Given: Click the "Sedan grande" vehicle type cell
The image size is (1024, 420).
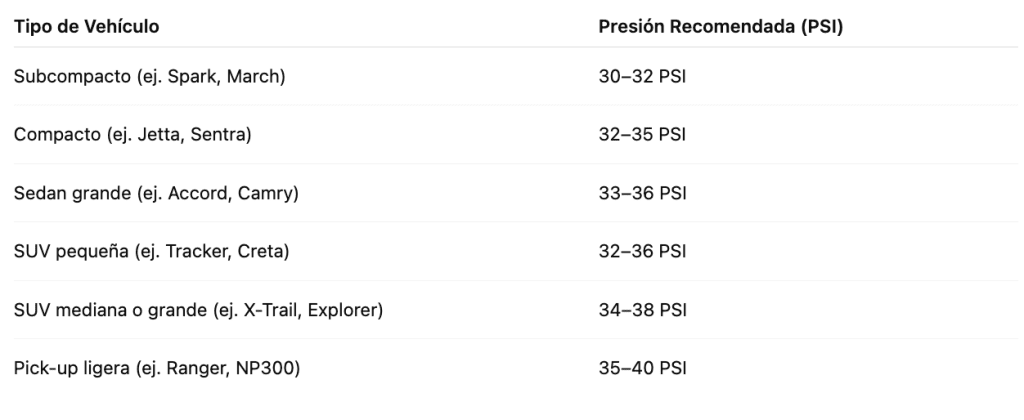Looking at the screenshot, I should coord(156,192).
